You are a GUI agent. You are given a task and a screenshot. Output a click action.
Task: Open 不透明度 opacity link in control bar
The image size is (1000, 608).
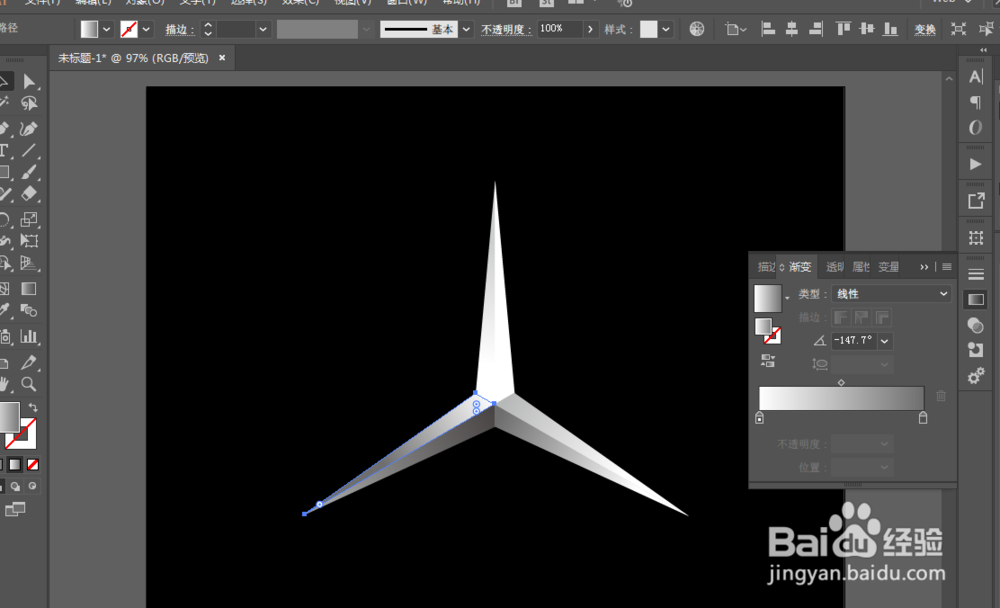(x=506, y=29)
